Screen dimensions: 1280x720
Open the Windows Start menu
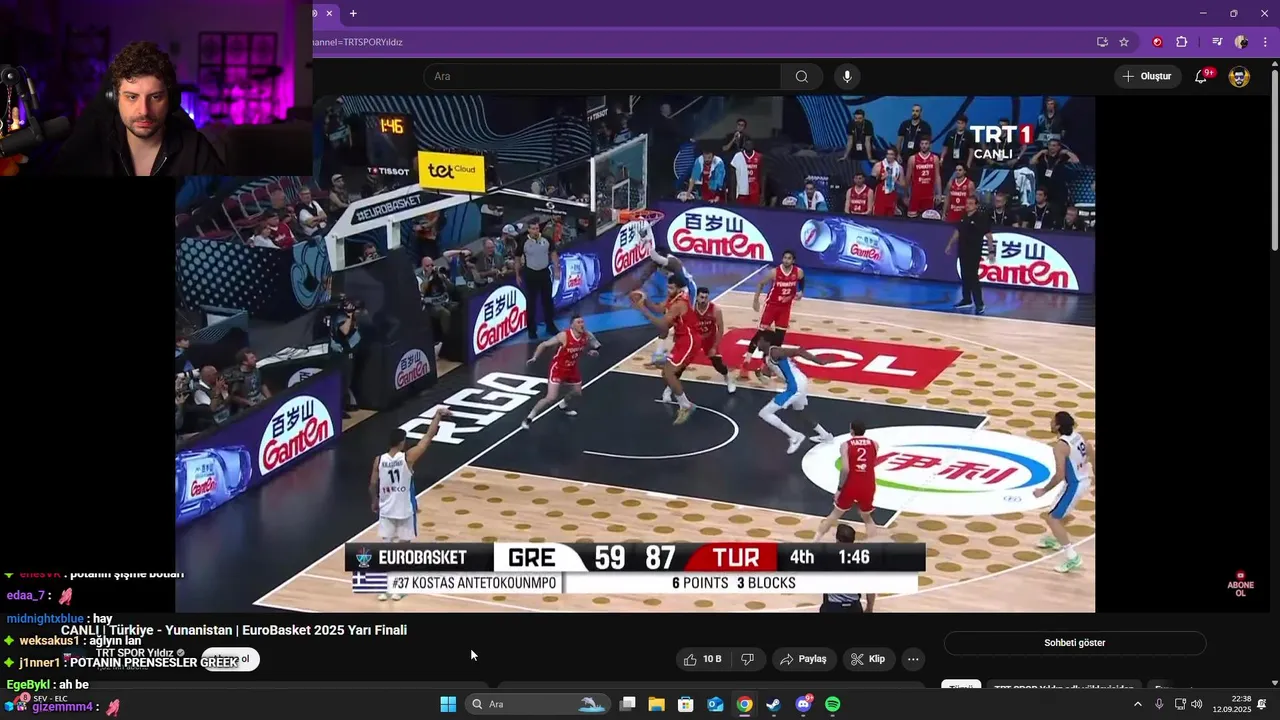pos(448,704)
